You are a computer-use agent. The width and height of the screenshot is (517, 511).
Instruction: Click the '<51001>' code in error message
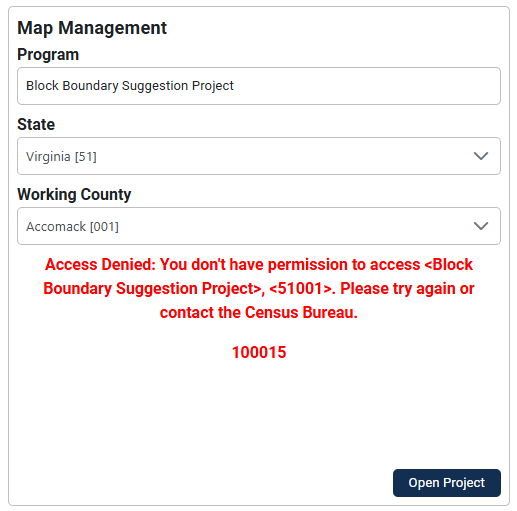coord(302,289)
